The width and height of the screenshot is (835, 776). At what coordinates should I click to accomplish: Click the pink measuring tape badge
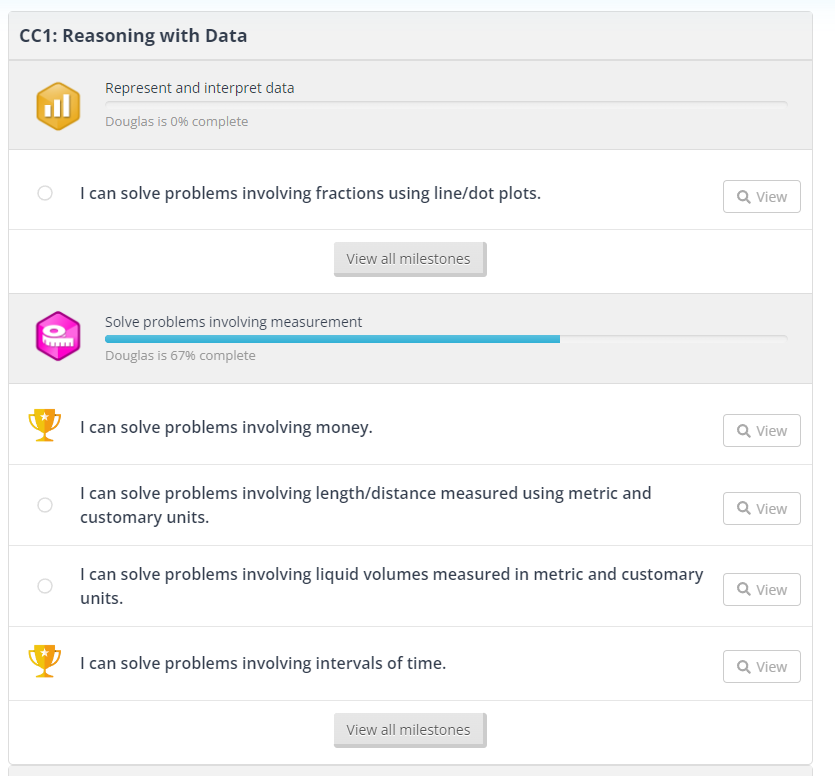[x=58, y=336]
